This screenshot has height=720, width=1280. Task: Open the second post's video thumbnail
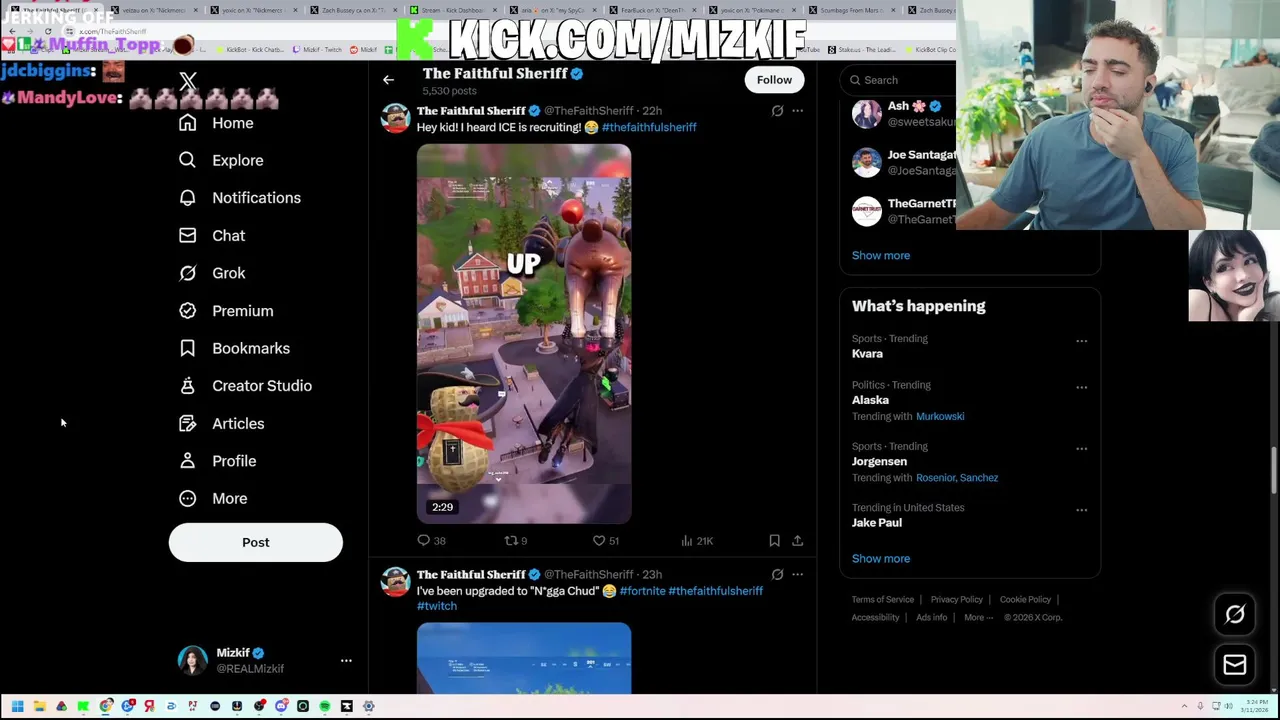pos(524,658)
